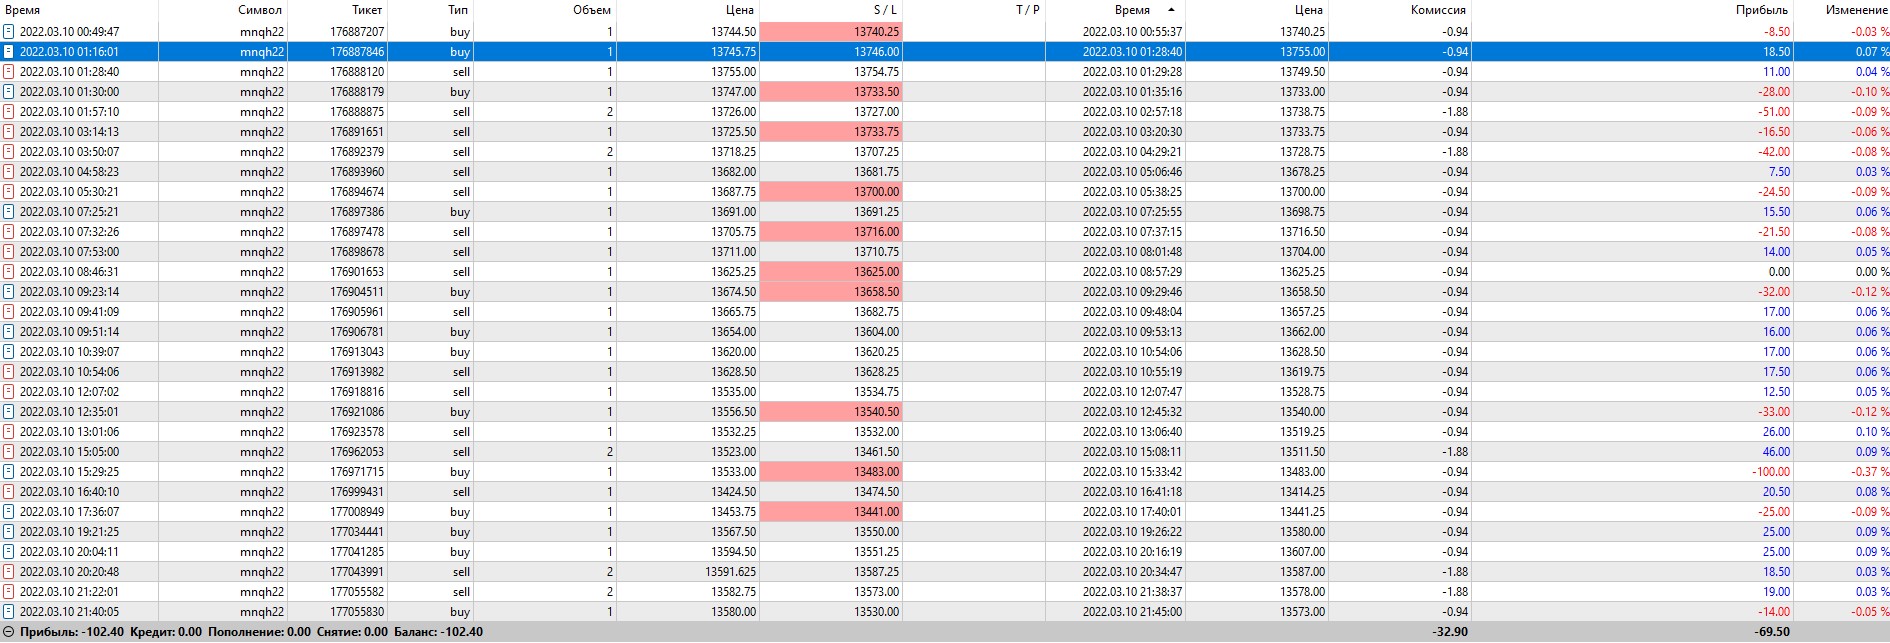Click the order icon for row 17:36:07
The height and width of the screenshot is (643, 1890).
coord(9,512)
